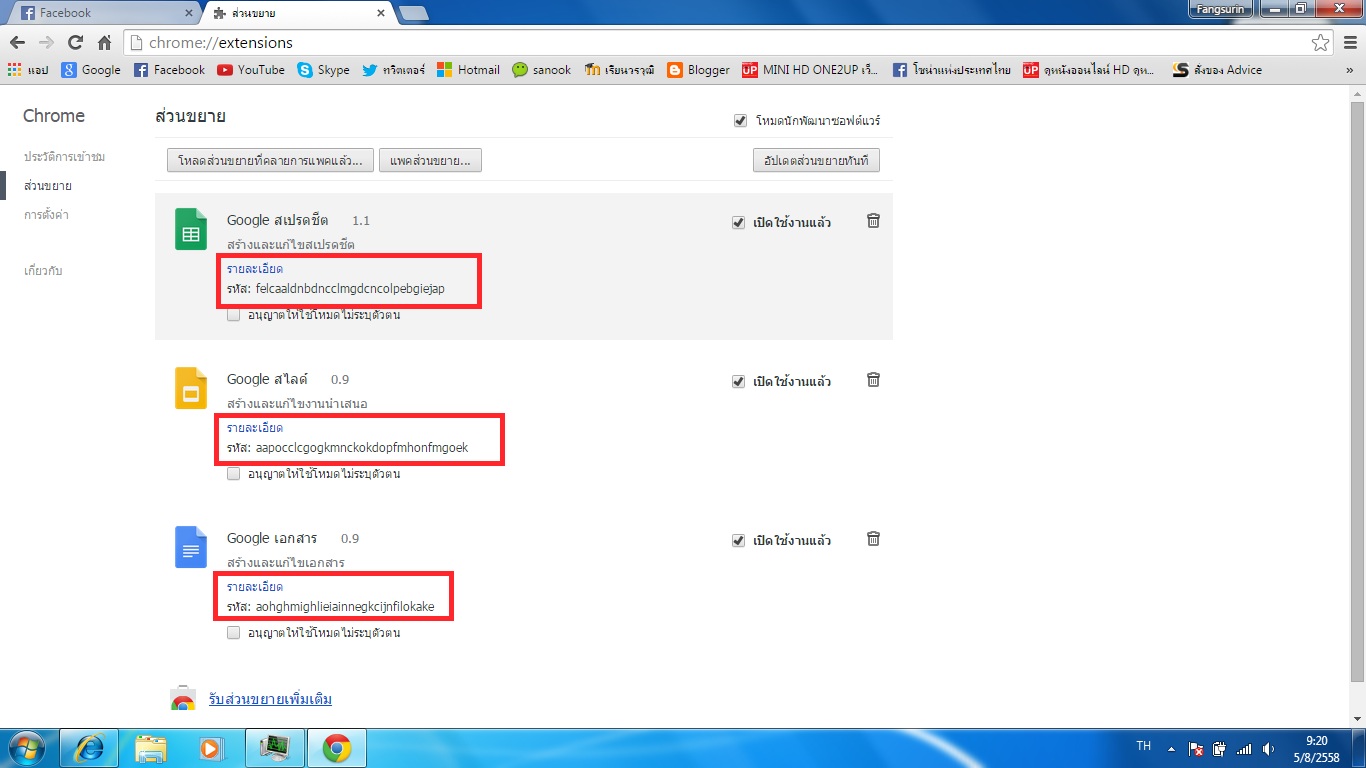
Task: Click the TH language indicator in taskbar
Action: [x=1144, y=747]
